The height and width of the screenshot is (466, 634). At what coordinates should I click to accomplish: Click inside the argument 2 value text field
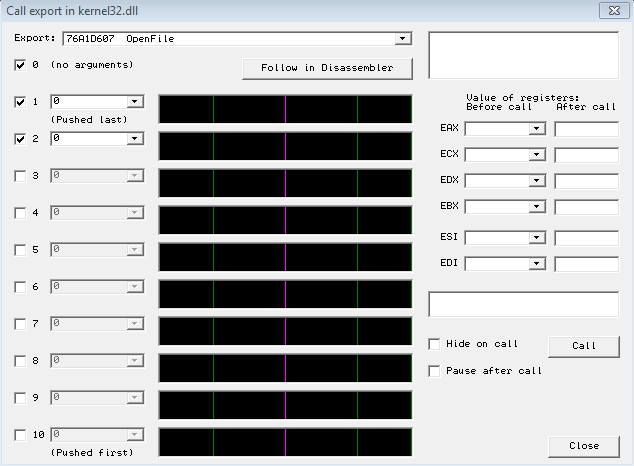tap(89, 139)
